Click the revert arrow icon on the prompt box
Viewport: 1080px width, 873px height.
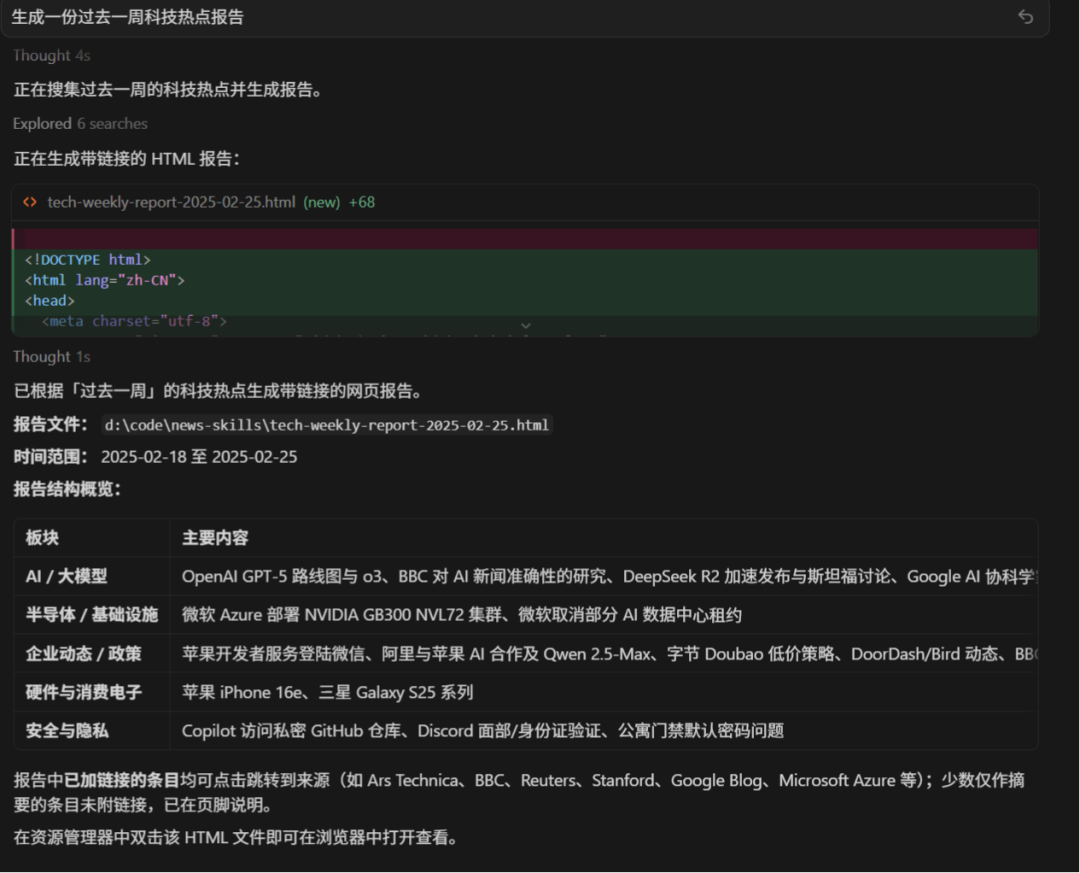pyautogui.click(x=1026, y=17)
